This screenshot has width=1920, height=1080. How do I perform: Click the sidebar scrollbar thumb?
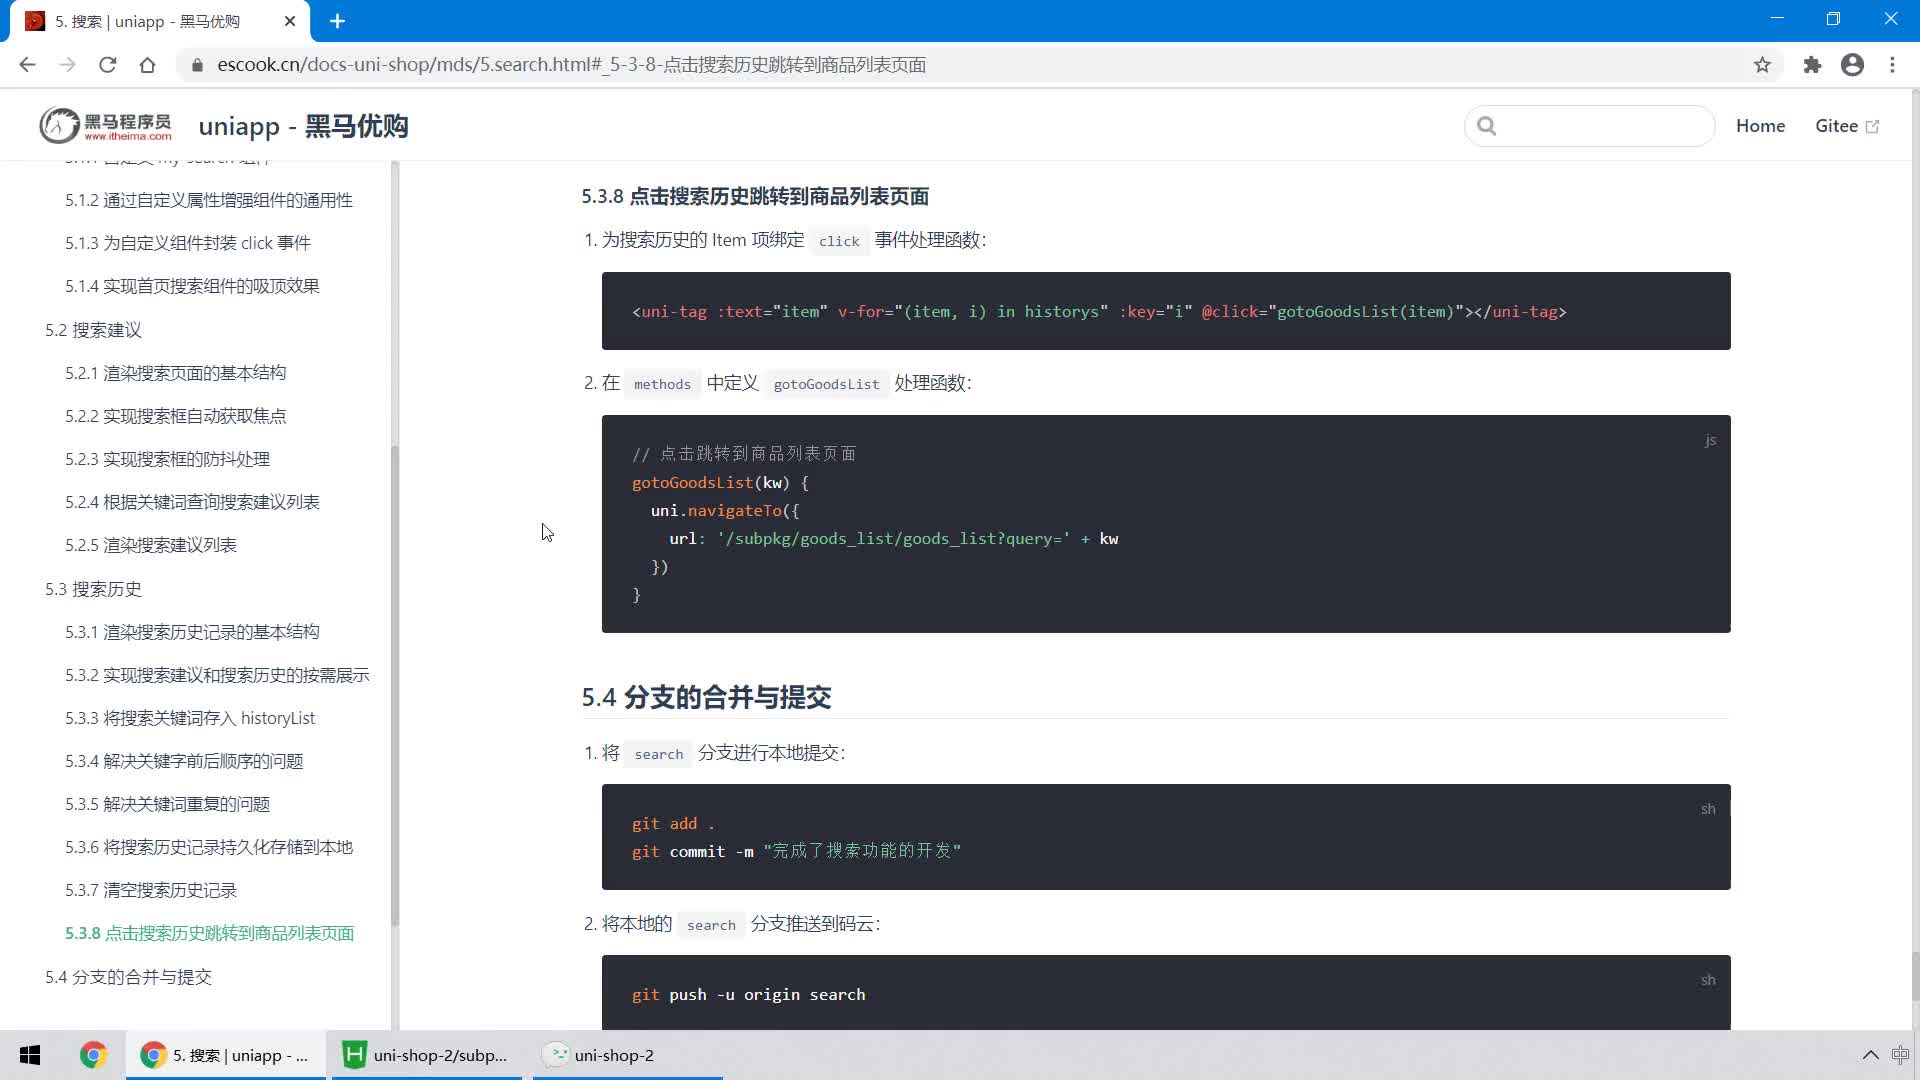pos(394,685)
